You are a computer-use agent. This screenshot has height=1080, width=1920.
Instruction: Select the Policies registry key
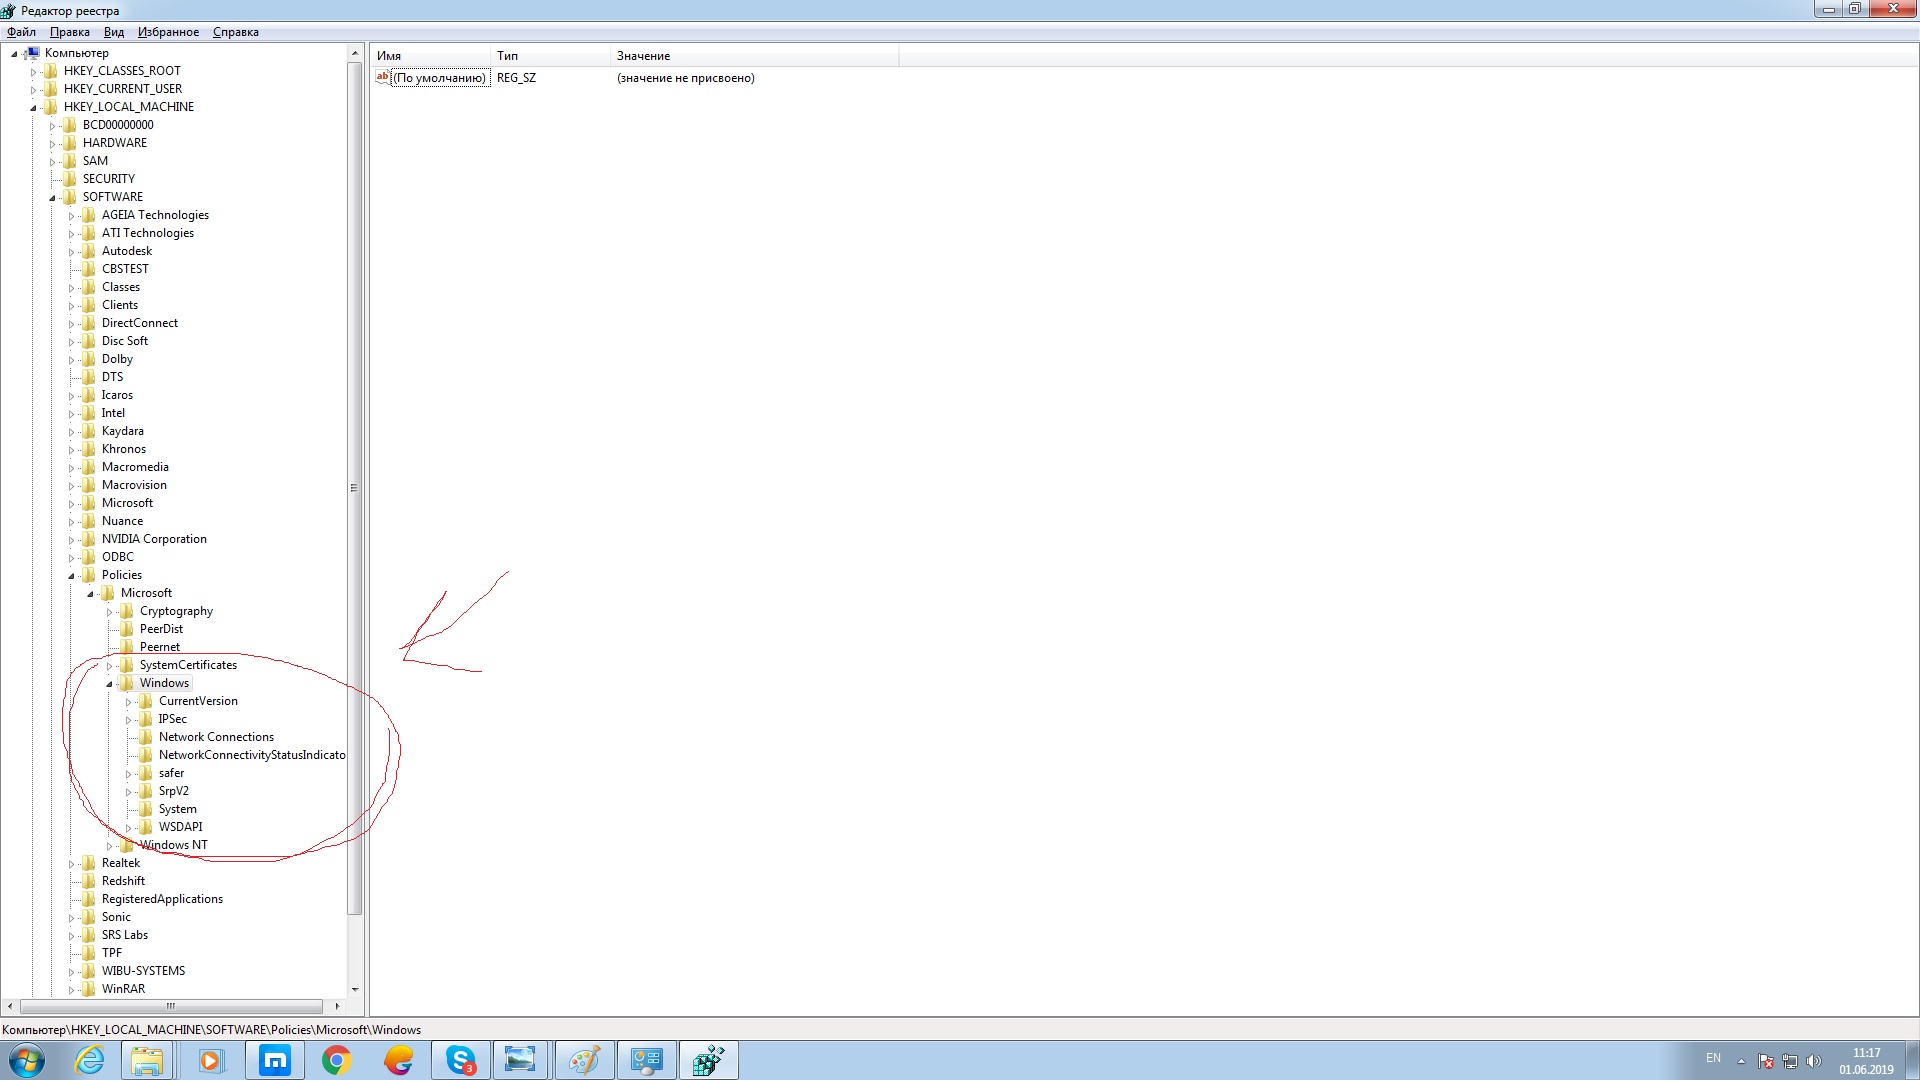[120, 574]
